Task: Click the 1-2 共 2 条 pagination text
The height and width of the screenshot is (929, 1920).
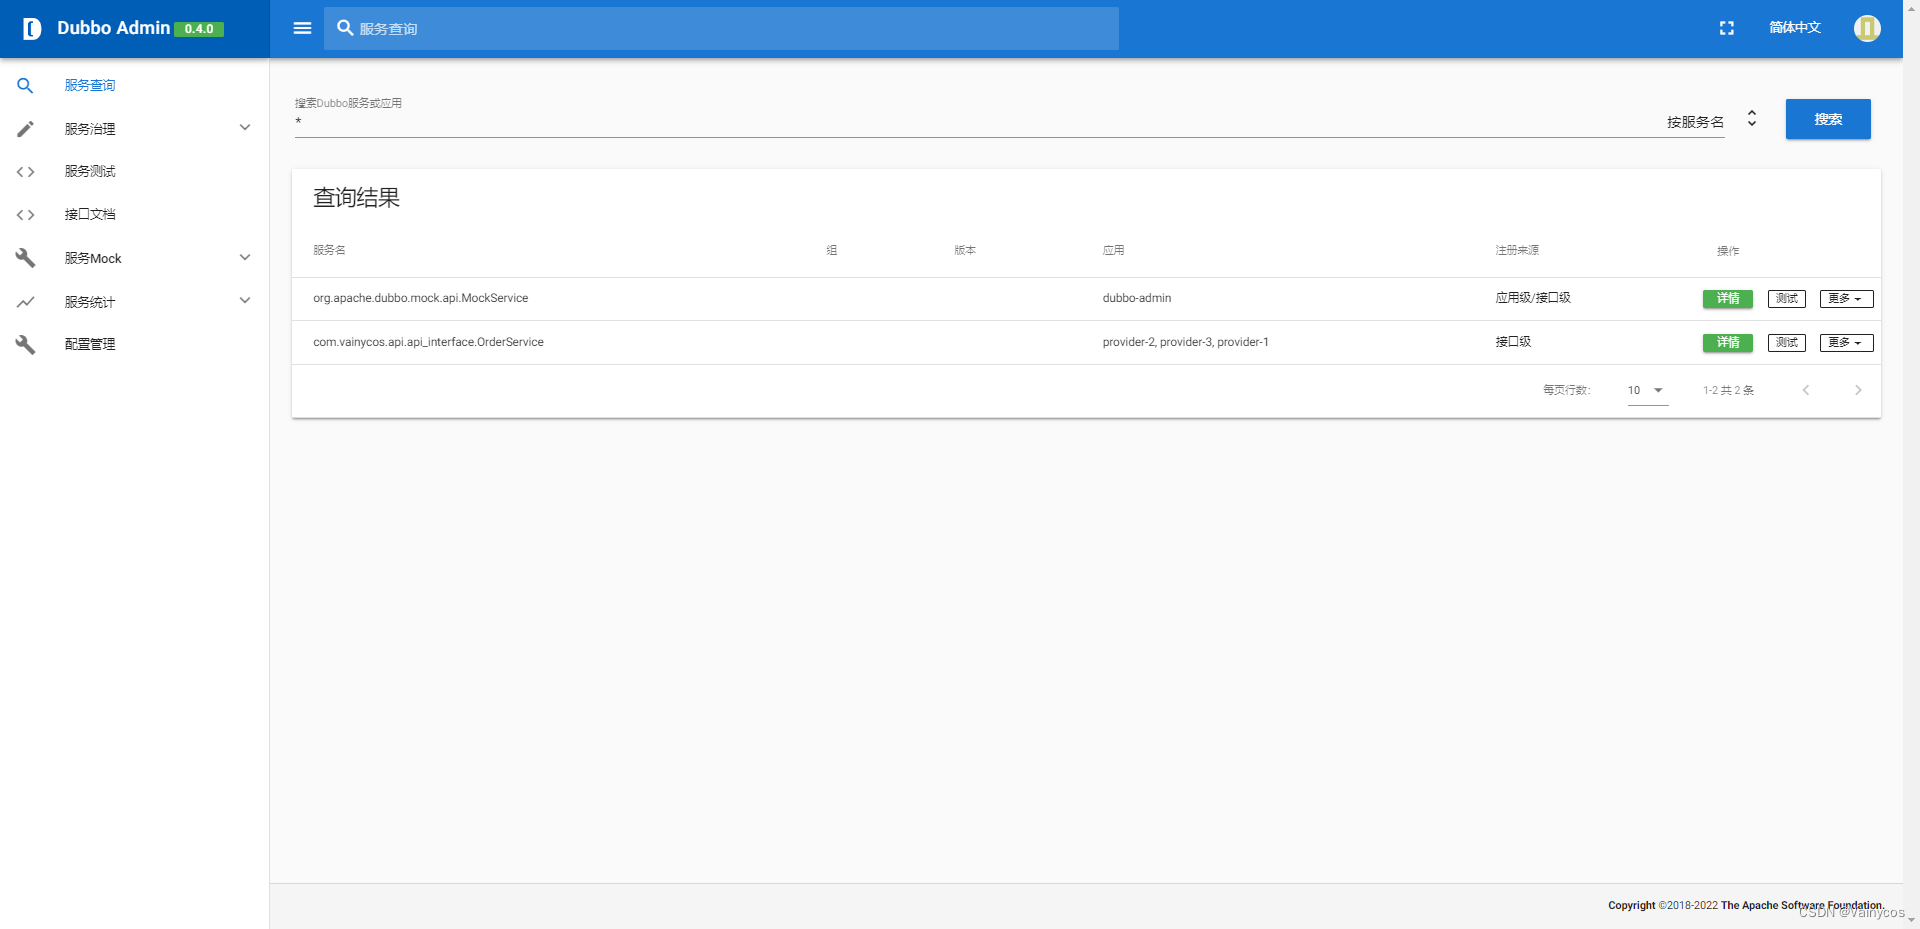Action: click(x=1728, y=390)
